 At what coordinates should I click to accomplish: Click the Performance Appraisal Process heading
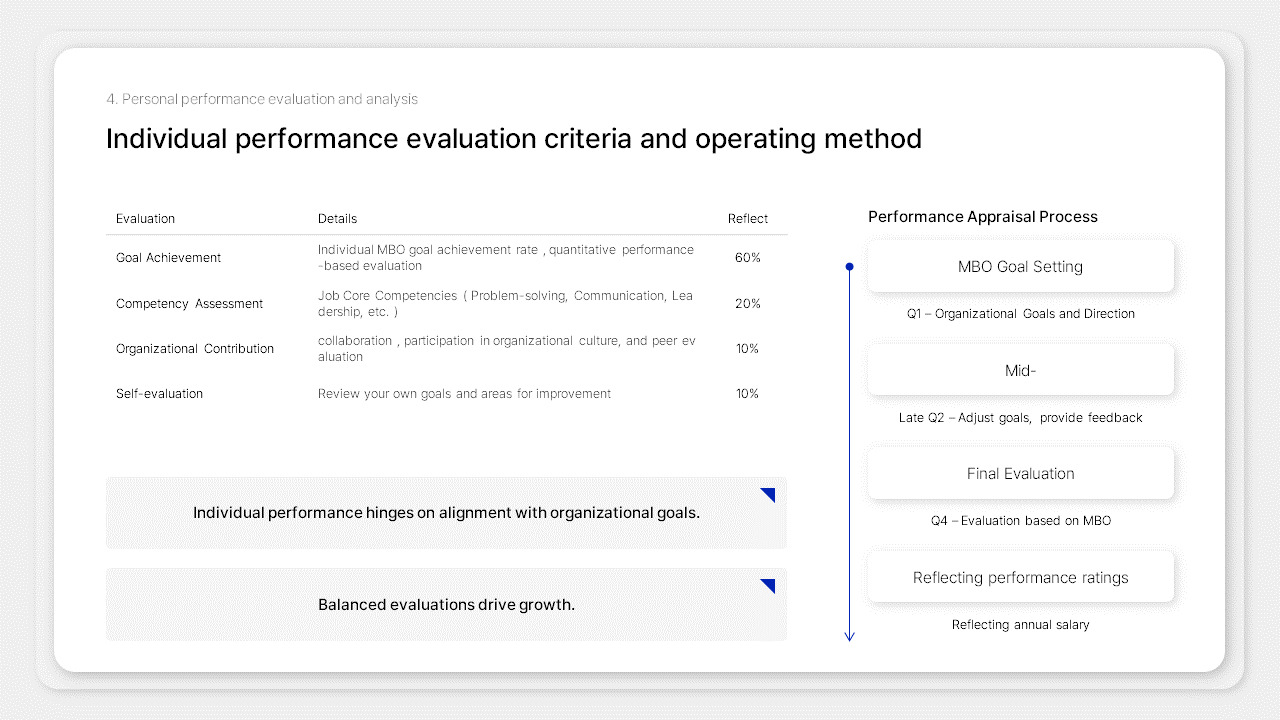pyautogui.click(x=982, y=216)
